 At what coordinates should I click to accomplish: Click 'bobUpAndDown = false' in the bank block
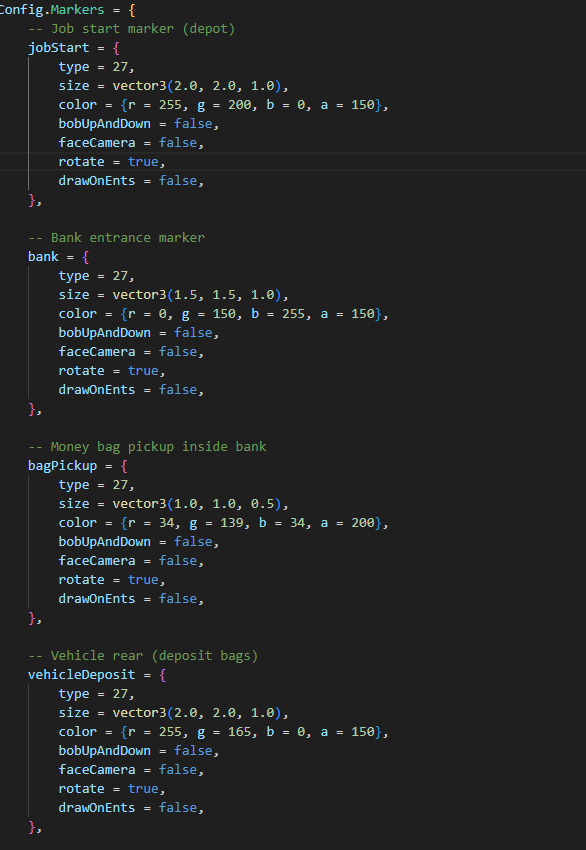point(139,332)
